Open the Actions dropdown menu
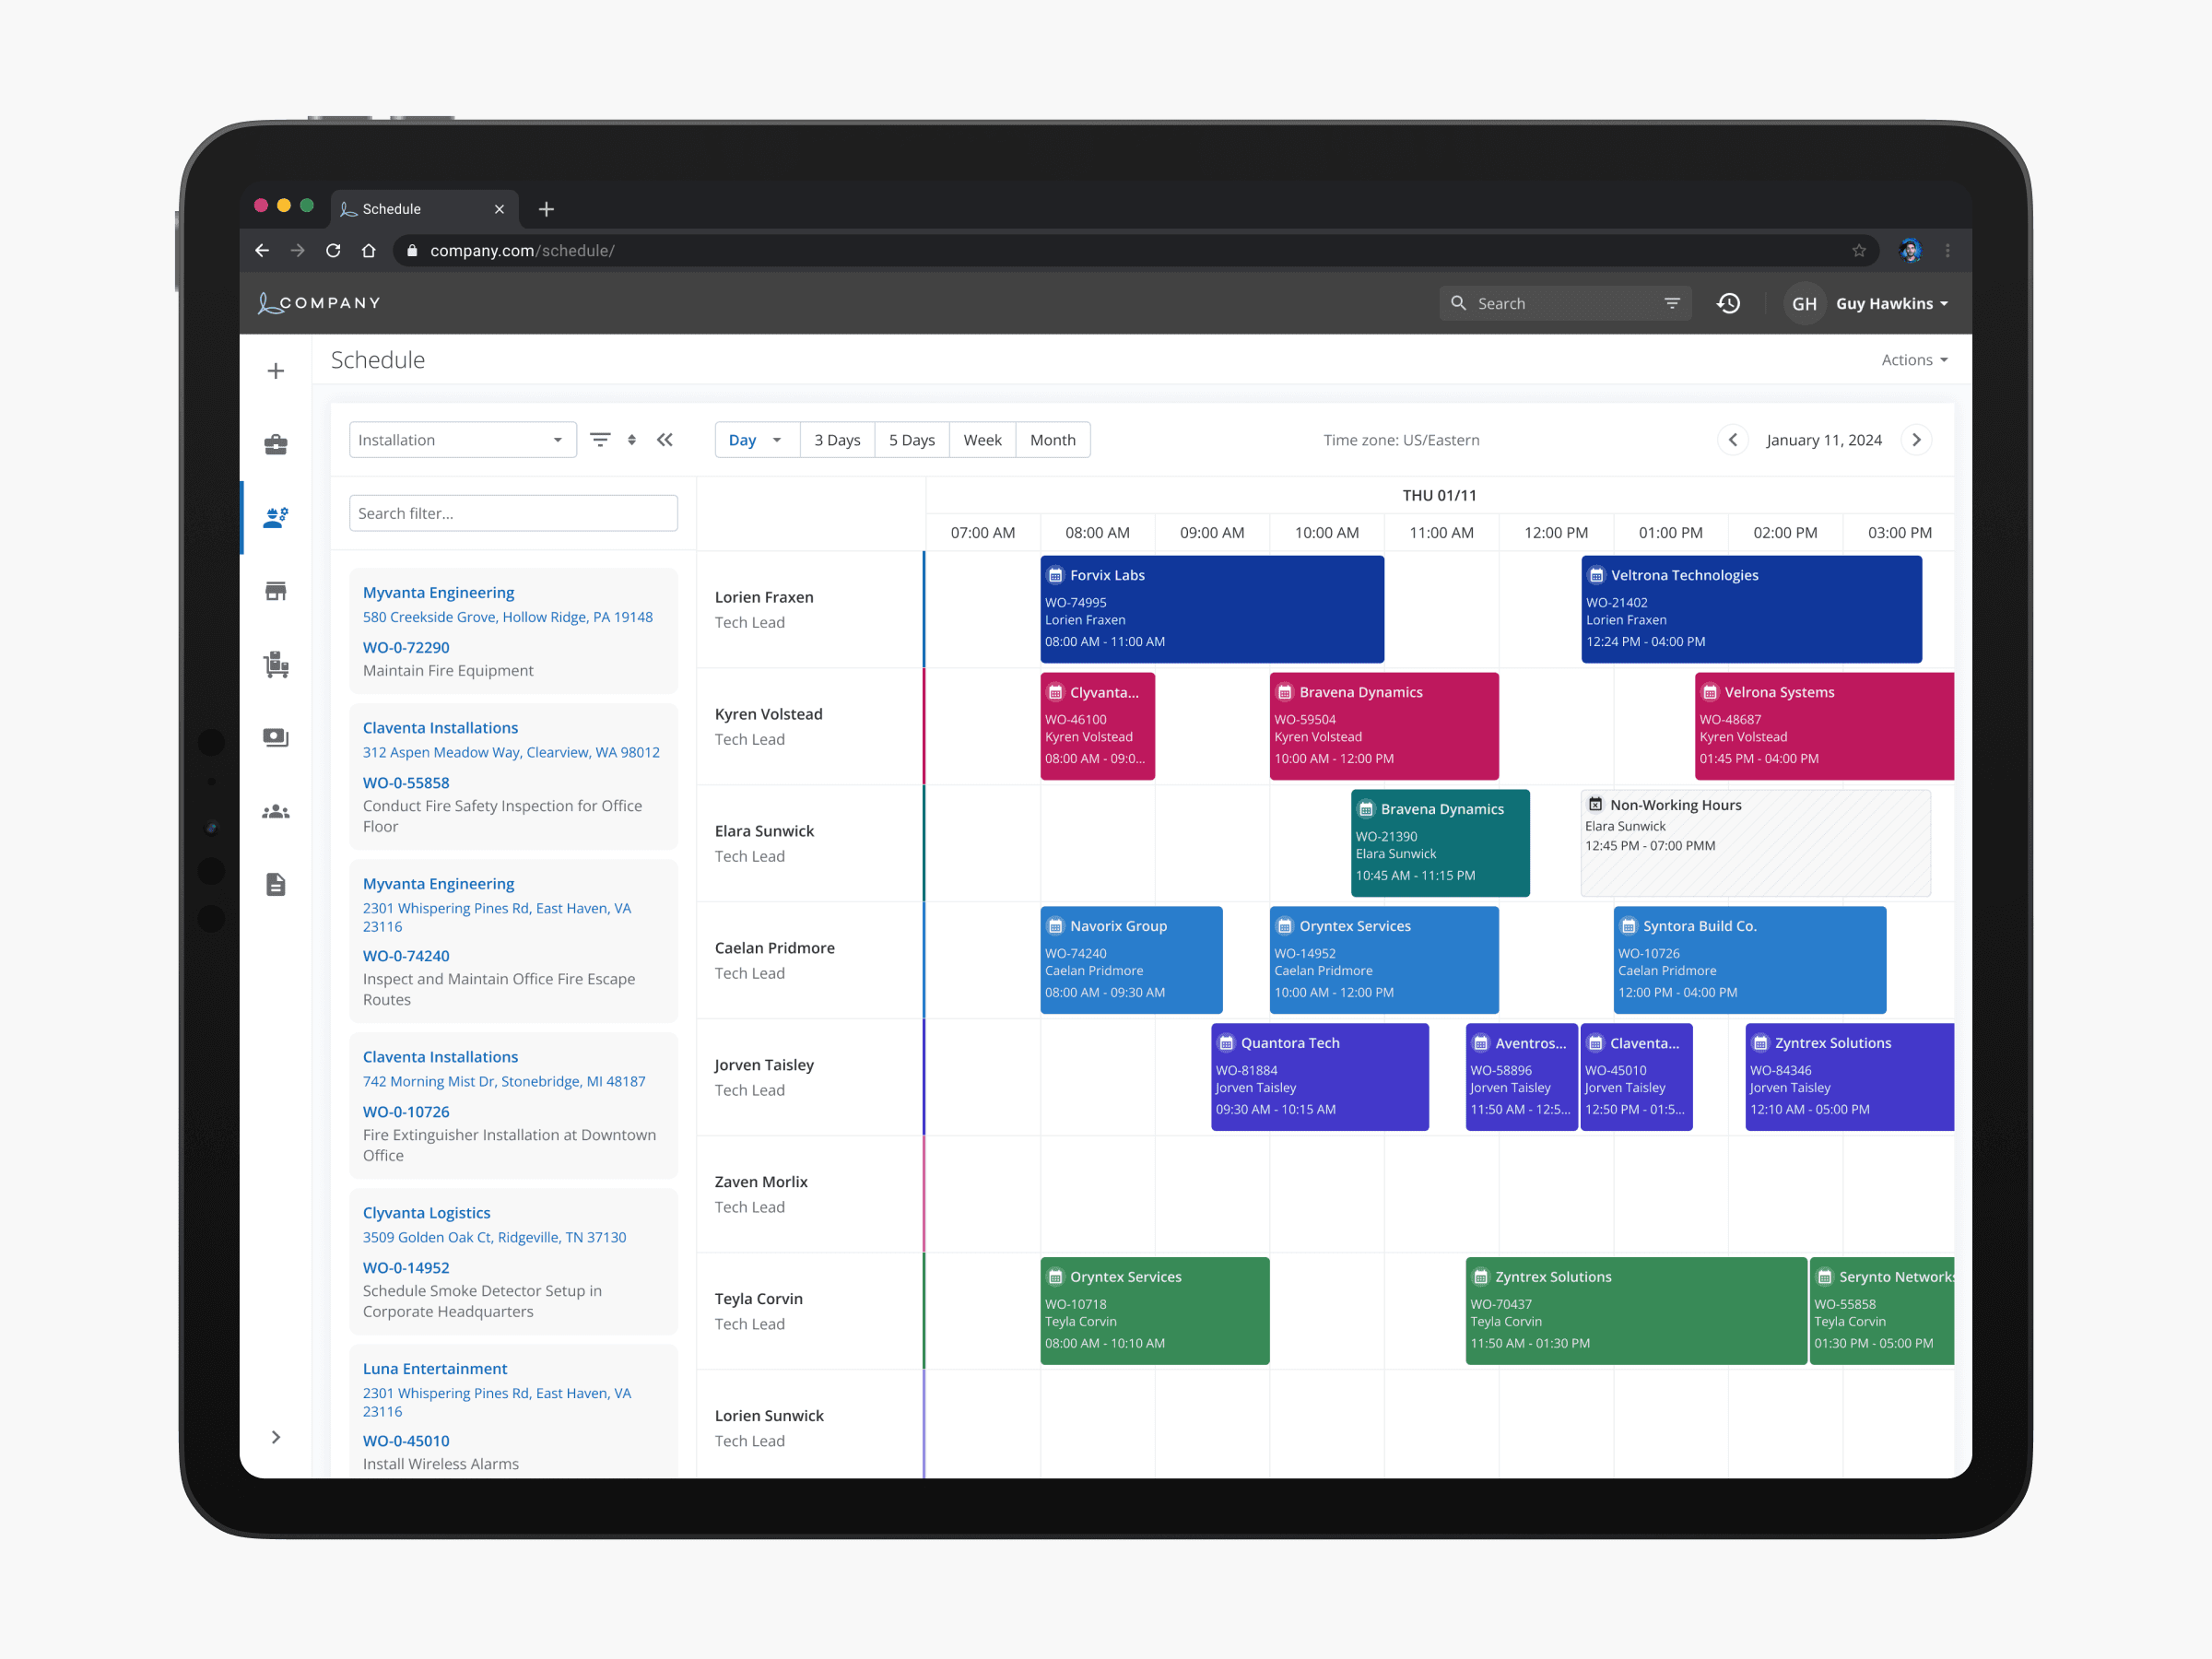Viewport: 2212px width, 1659px height. (1913, 360)
